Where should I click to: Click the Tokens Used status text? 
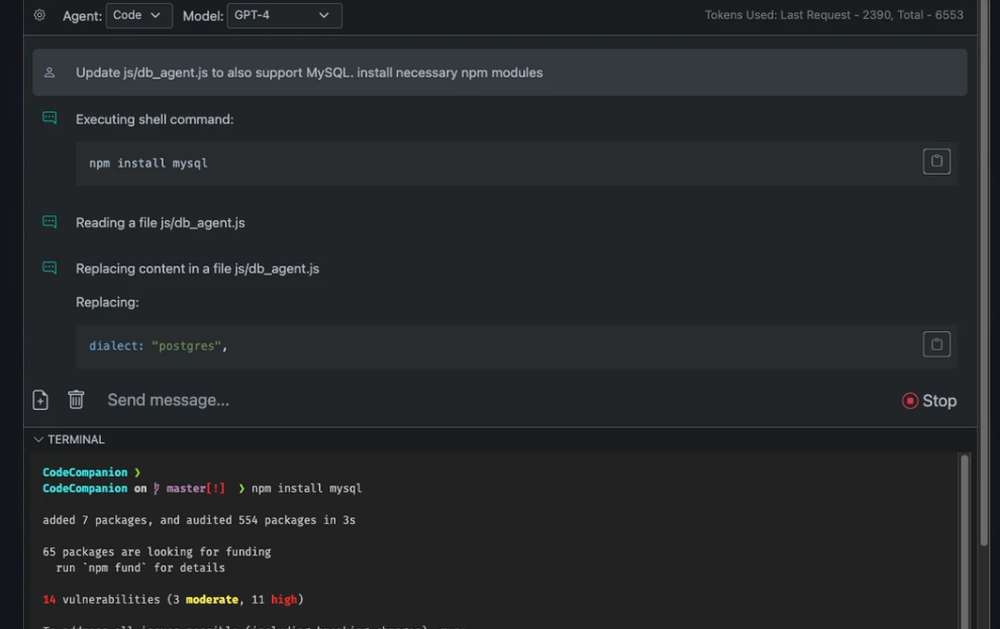834,15
